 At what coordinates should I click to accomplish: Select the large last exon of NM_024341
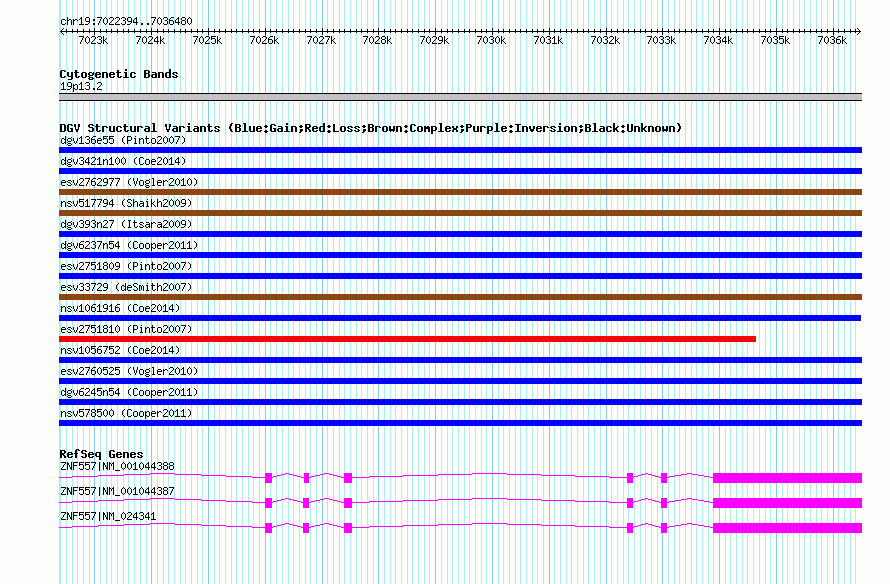pos(787,528)
